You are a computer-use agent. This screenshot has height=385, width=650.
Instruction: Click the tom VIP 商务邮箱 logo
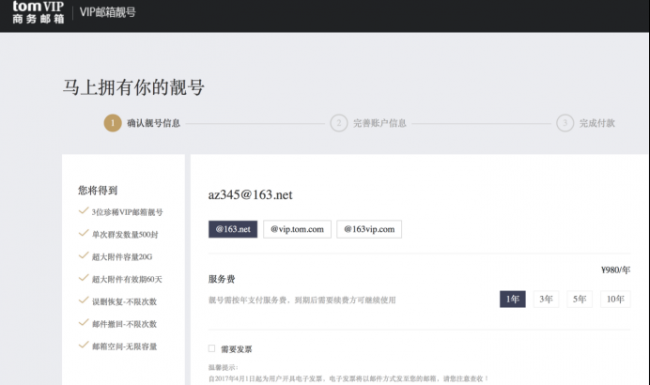[x=38, y=12]
